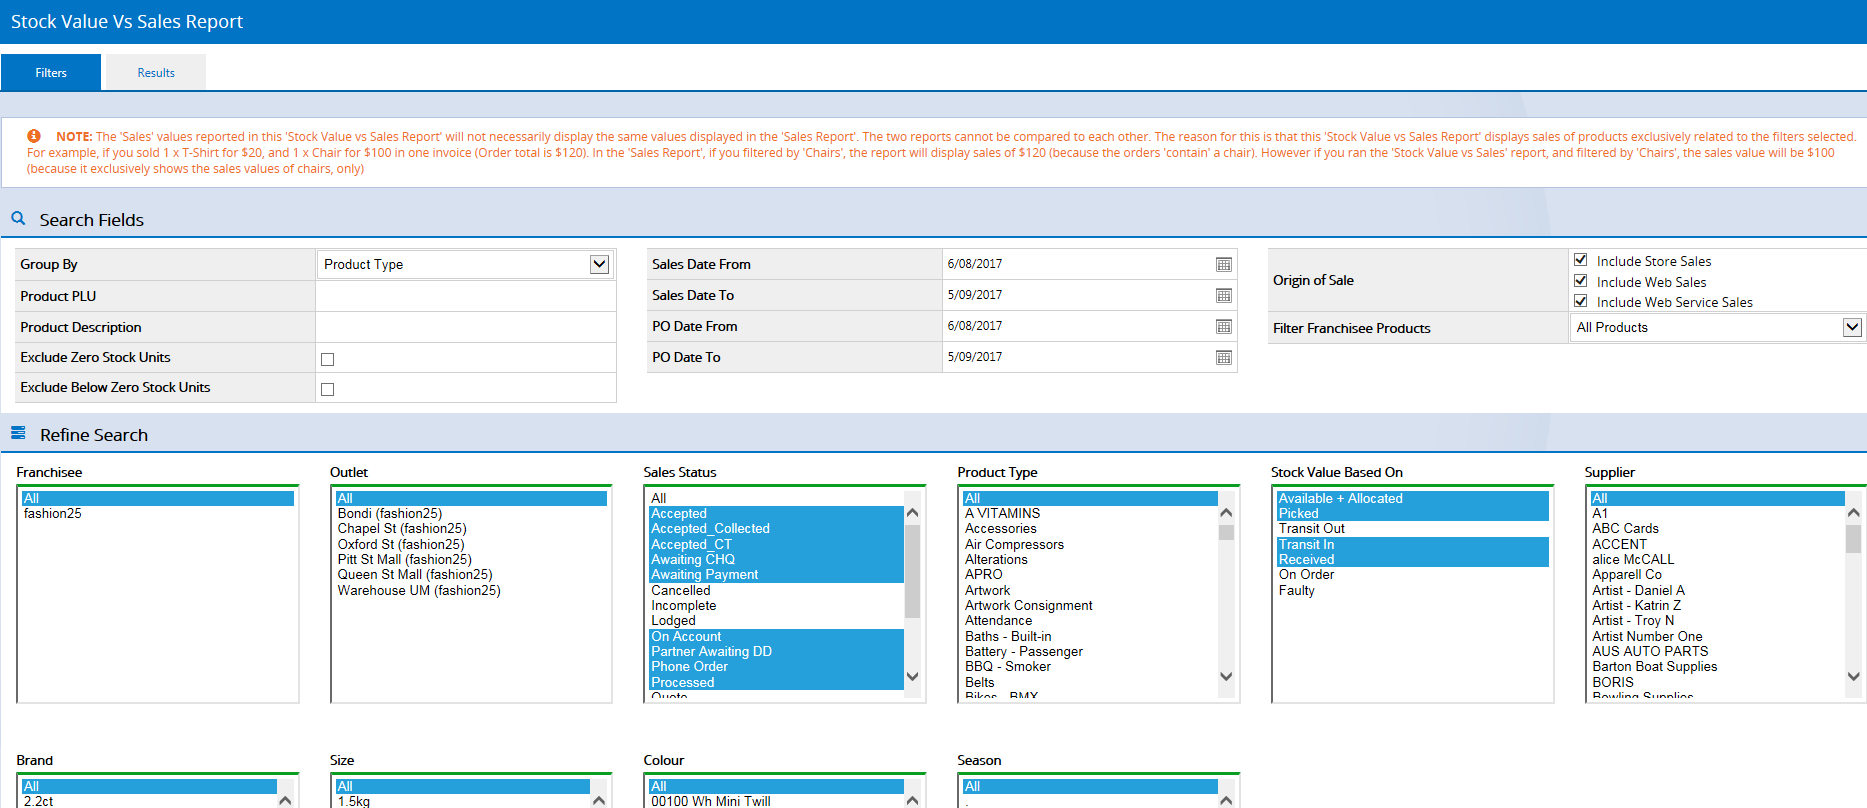This screenshot has width=1867, height=808.
Task: Select Transit Out stock value option
Action: click(1413, 529)
